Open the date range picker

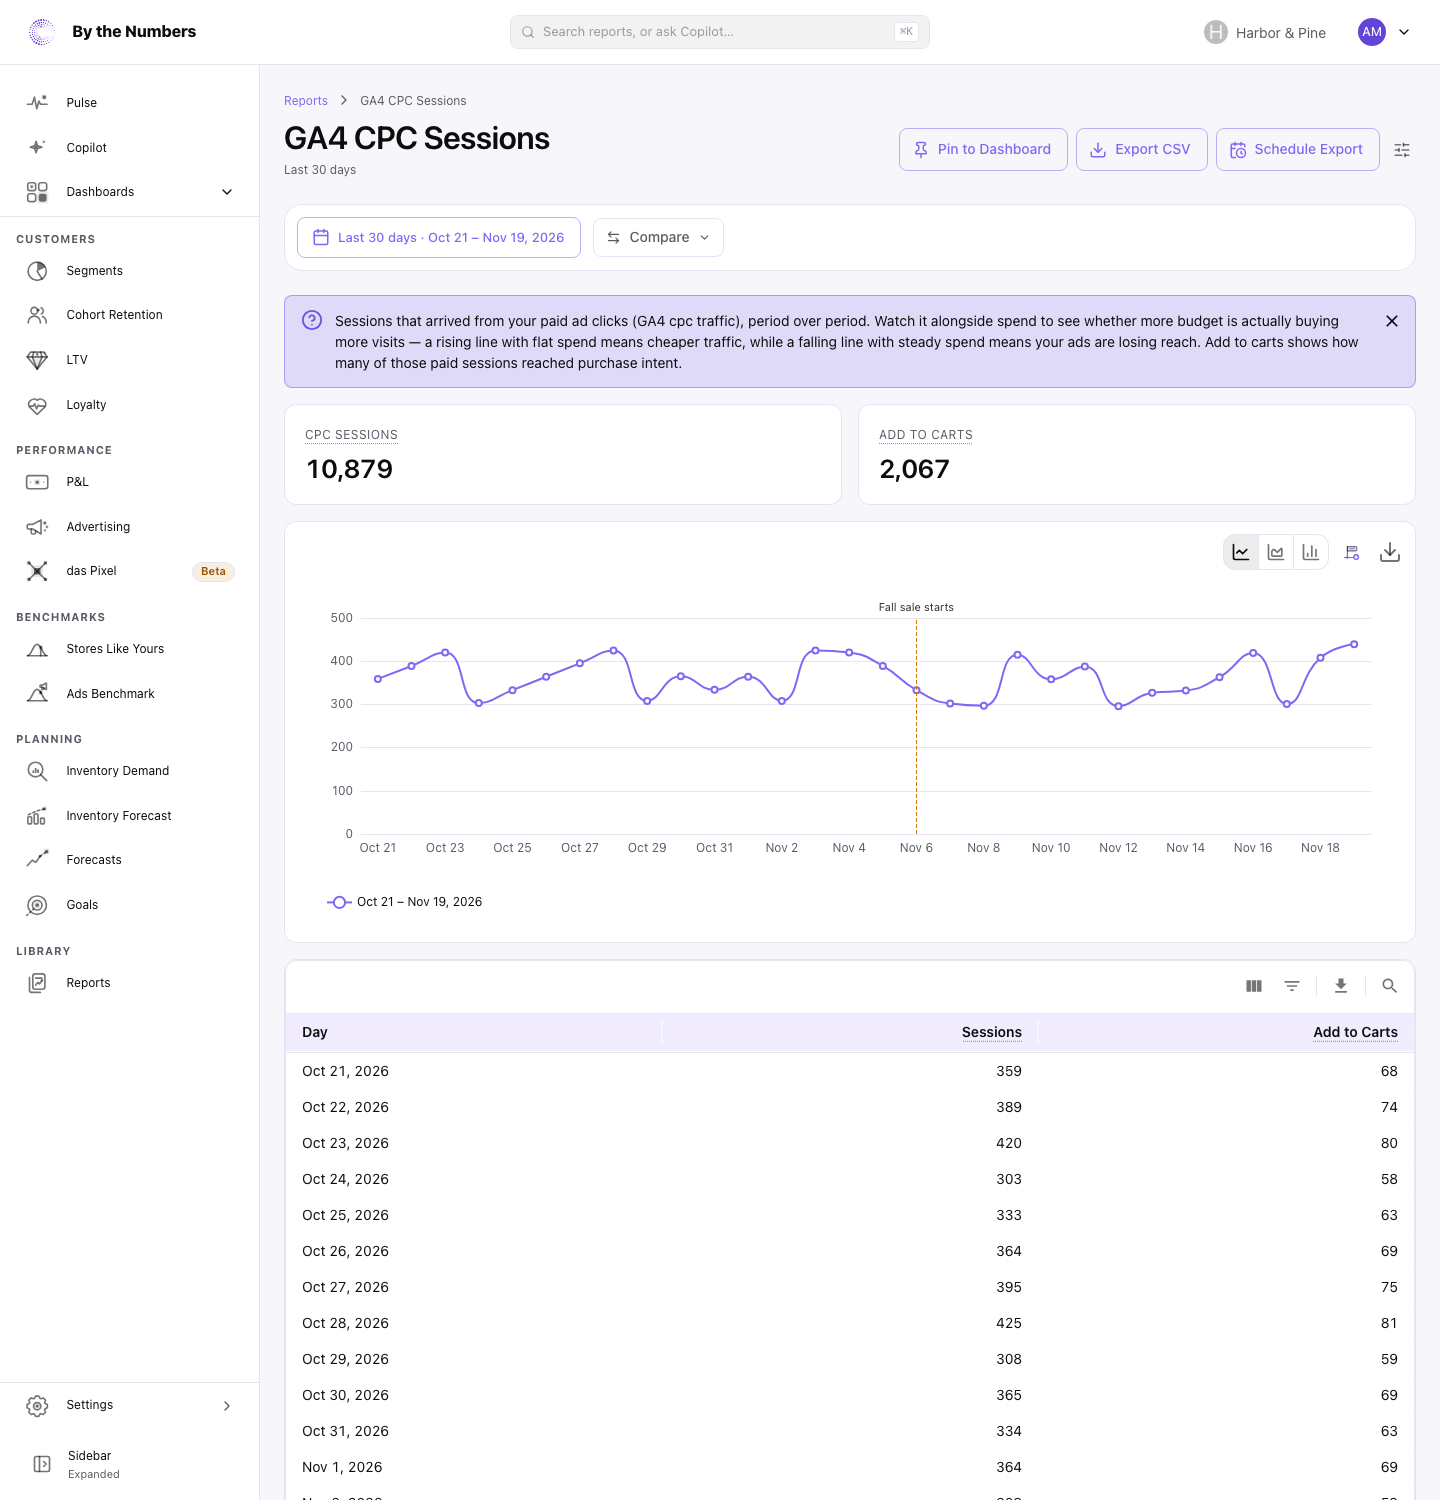coord(439,237)
